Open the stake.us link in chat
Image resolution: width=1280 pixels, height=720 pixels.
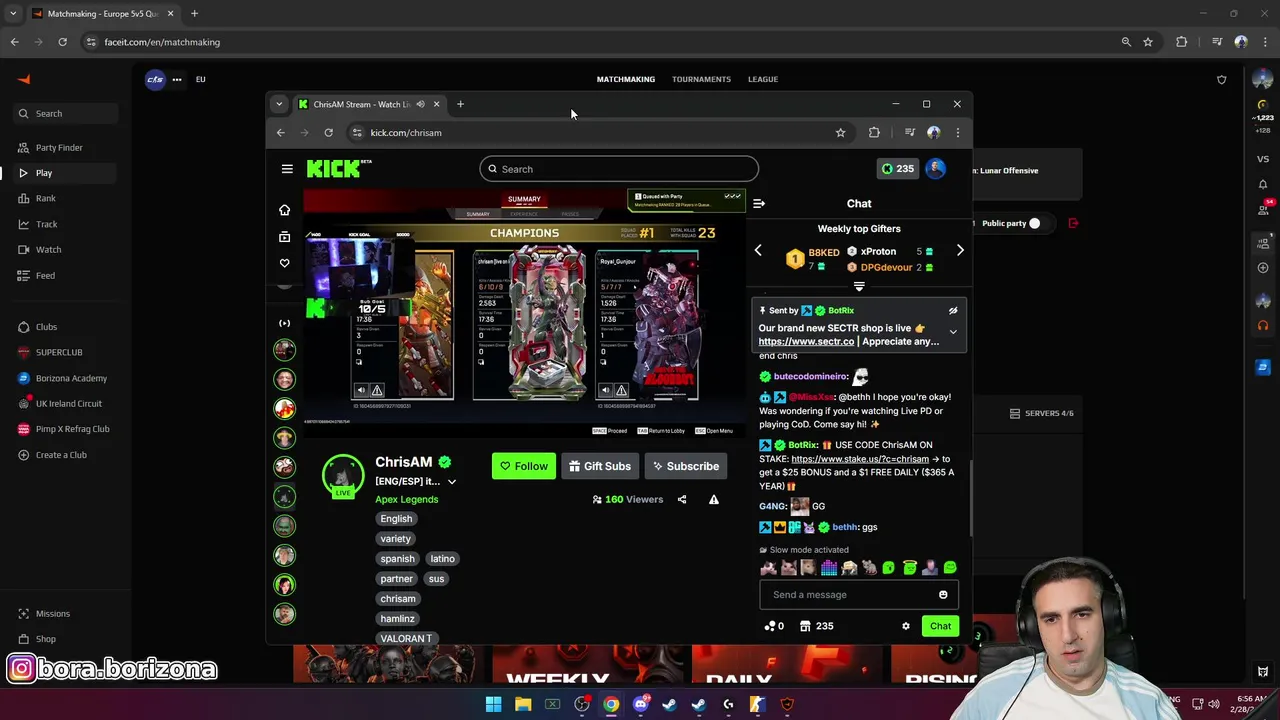[x=860, y=459]
